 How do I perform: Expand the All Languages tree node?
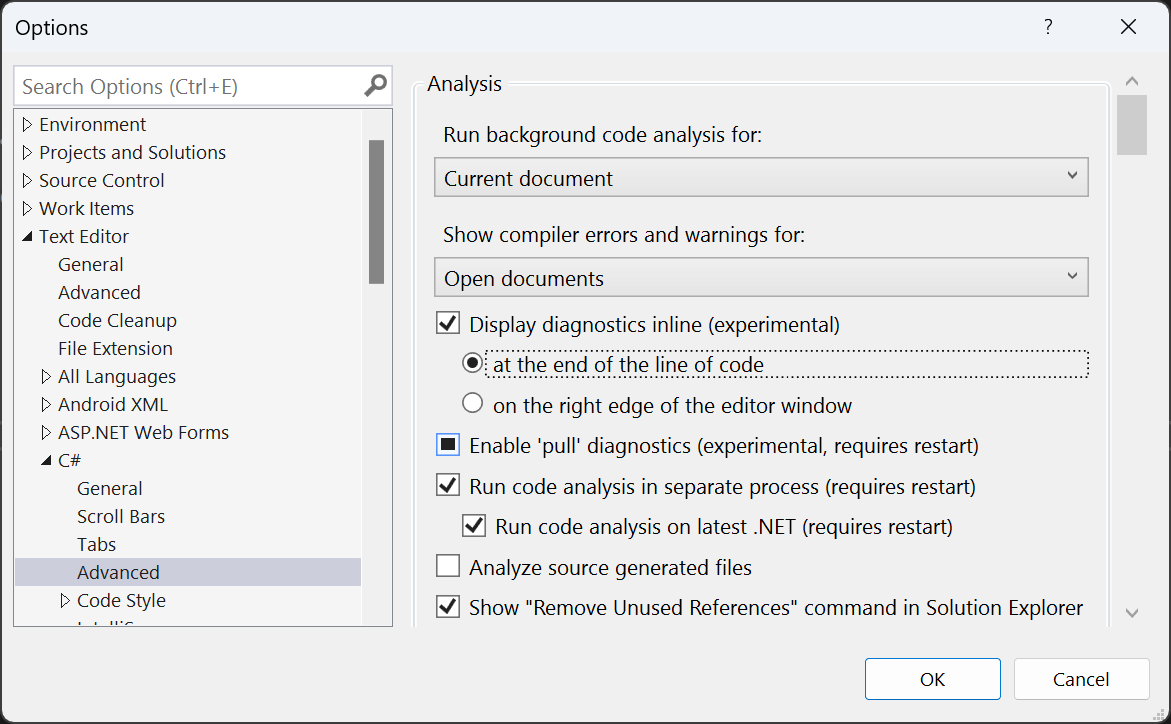pyautogui.click(x=44, y=376)
